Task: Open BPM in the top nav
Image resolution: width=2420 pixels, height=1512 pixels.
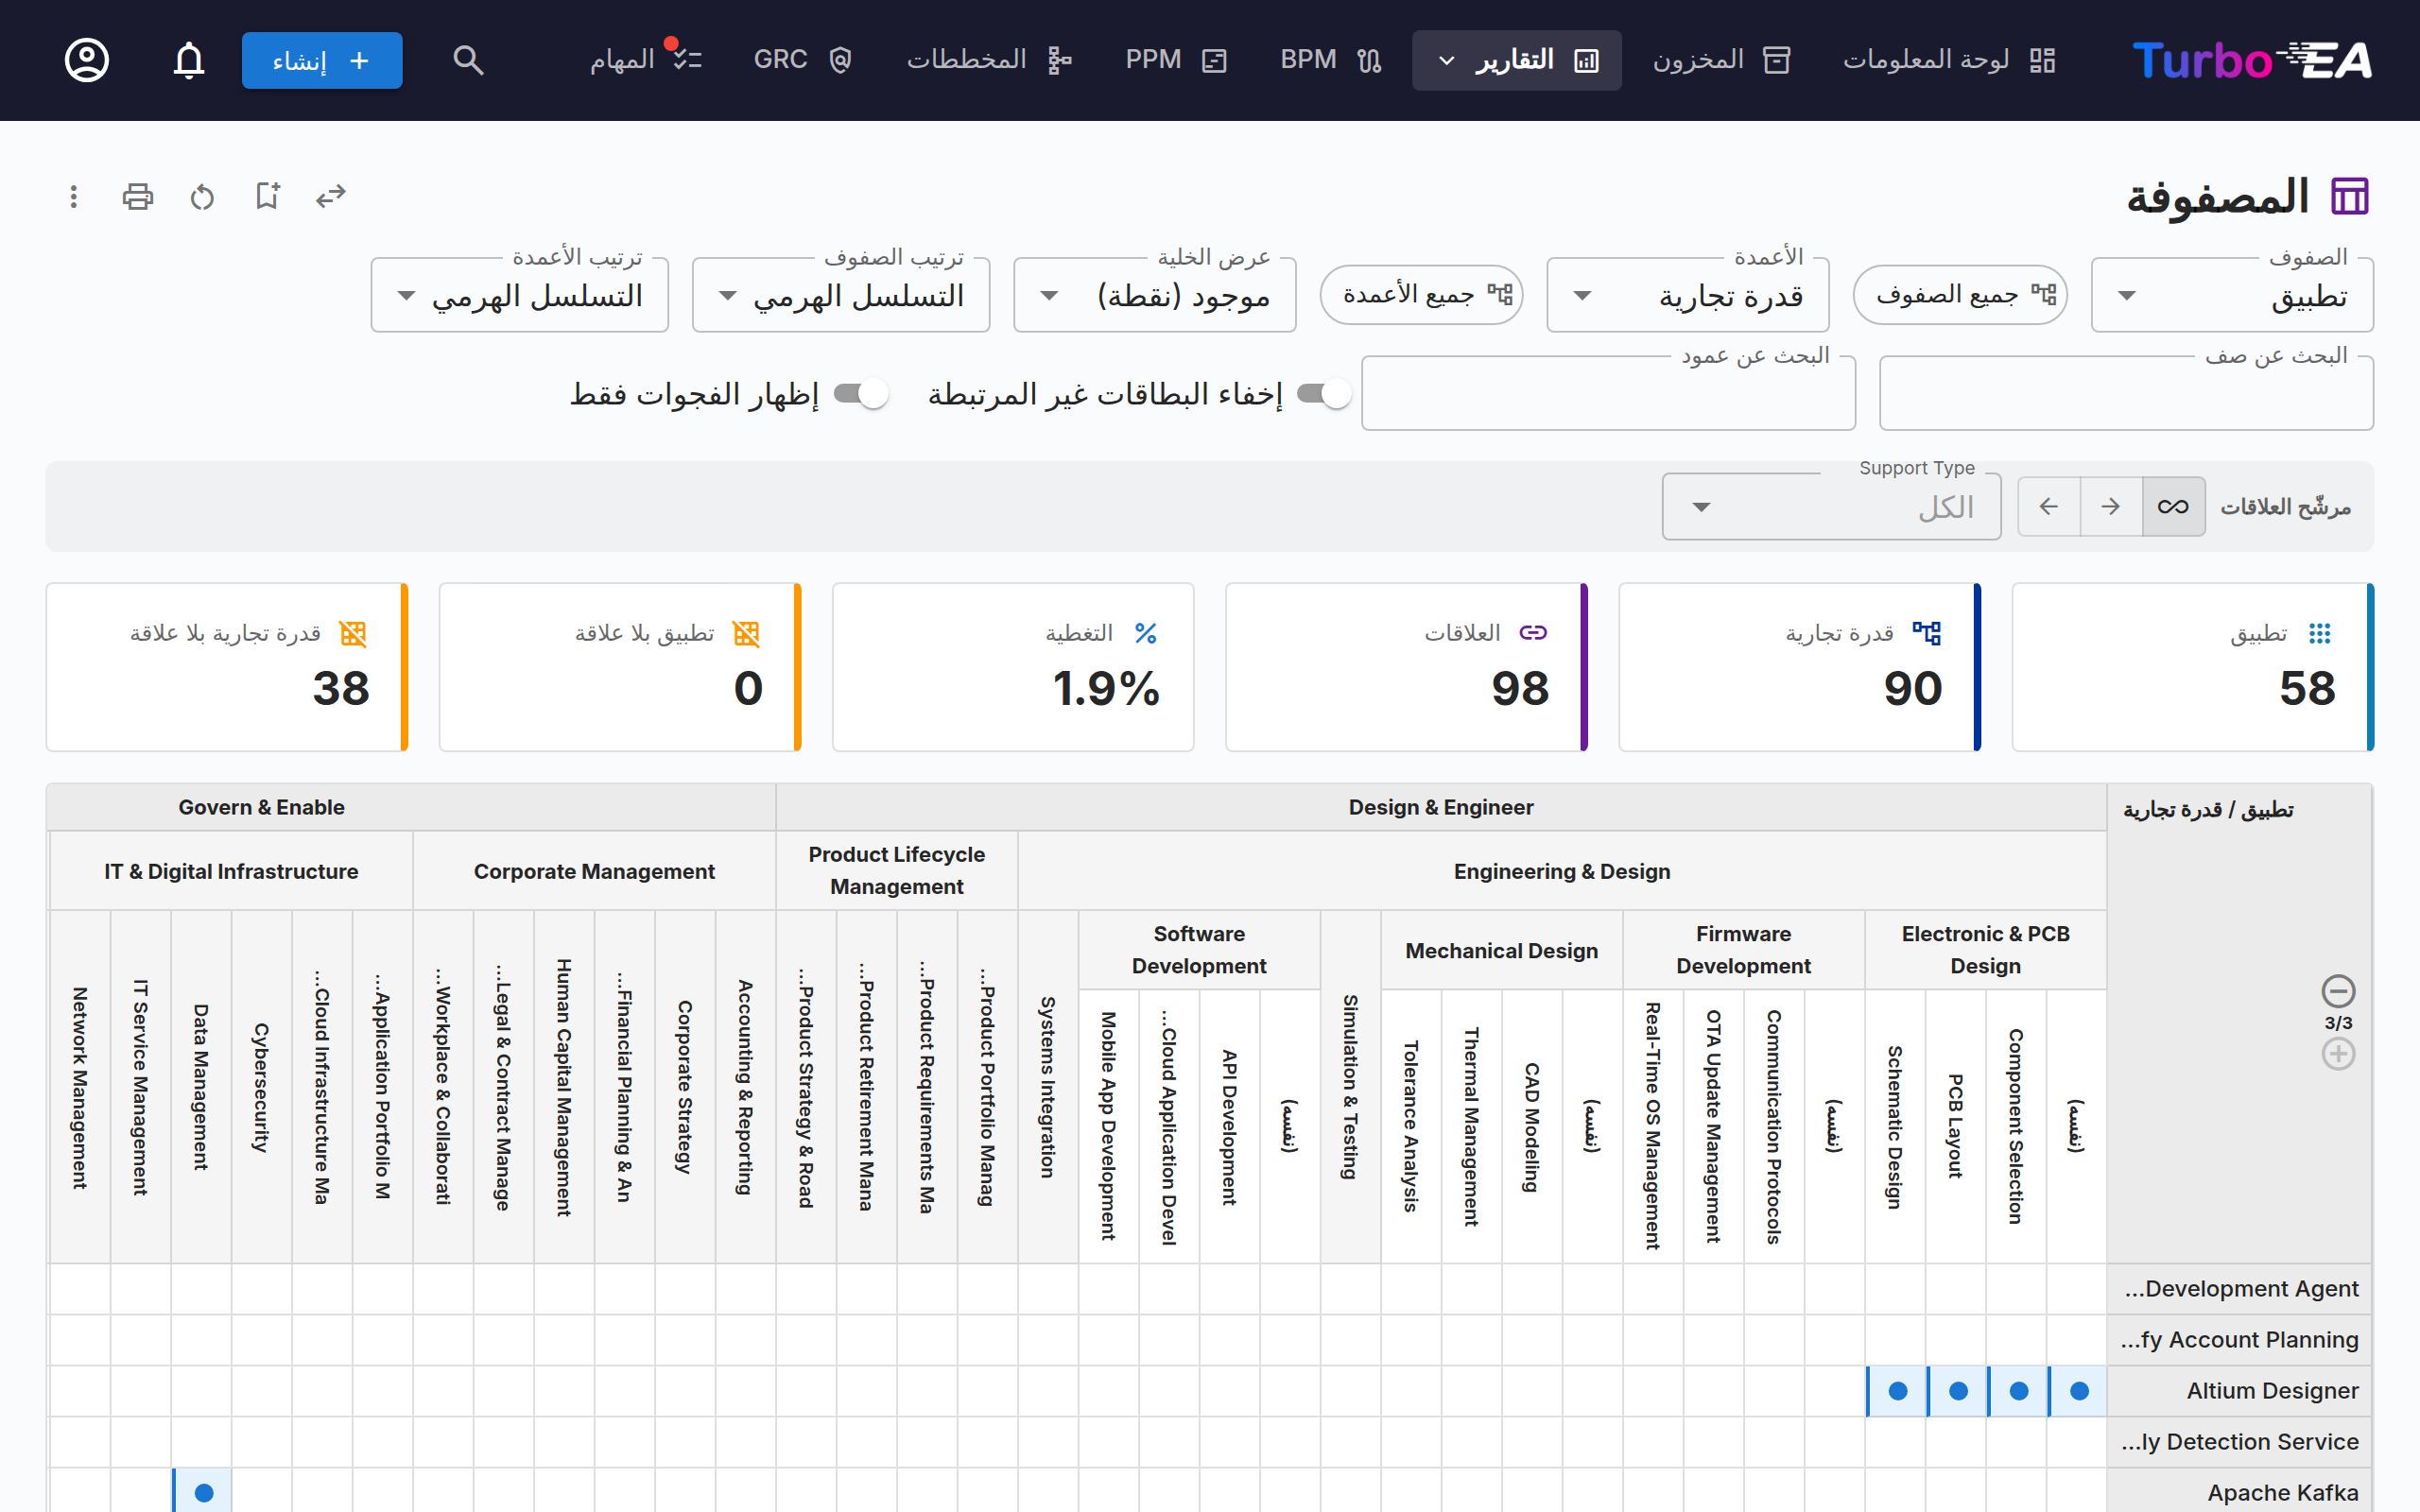Action: click(x=1331, y=60)
